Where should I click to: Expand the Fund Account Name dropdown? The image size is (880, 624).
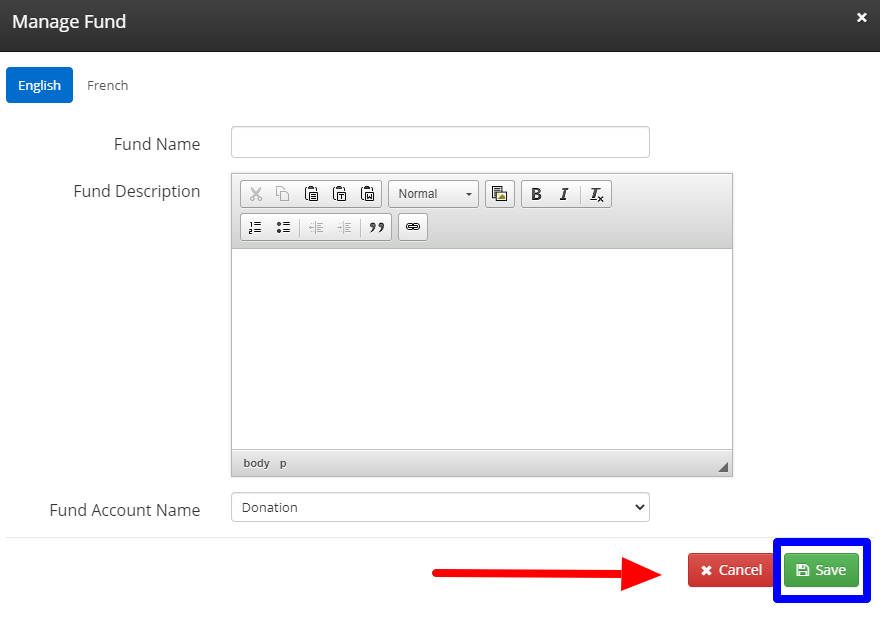[440, 507]
